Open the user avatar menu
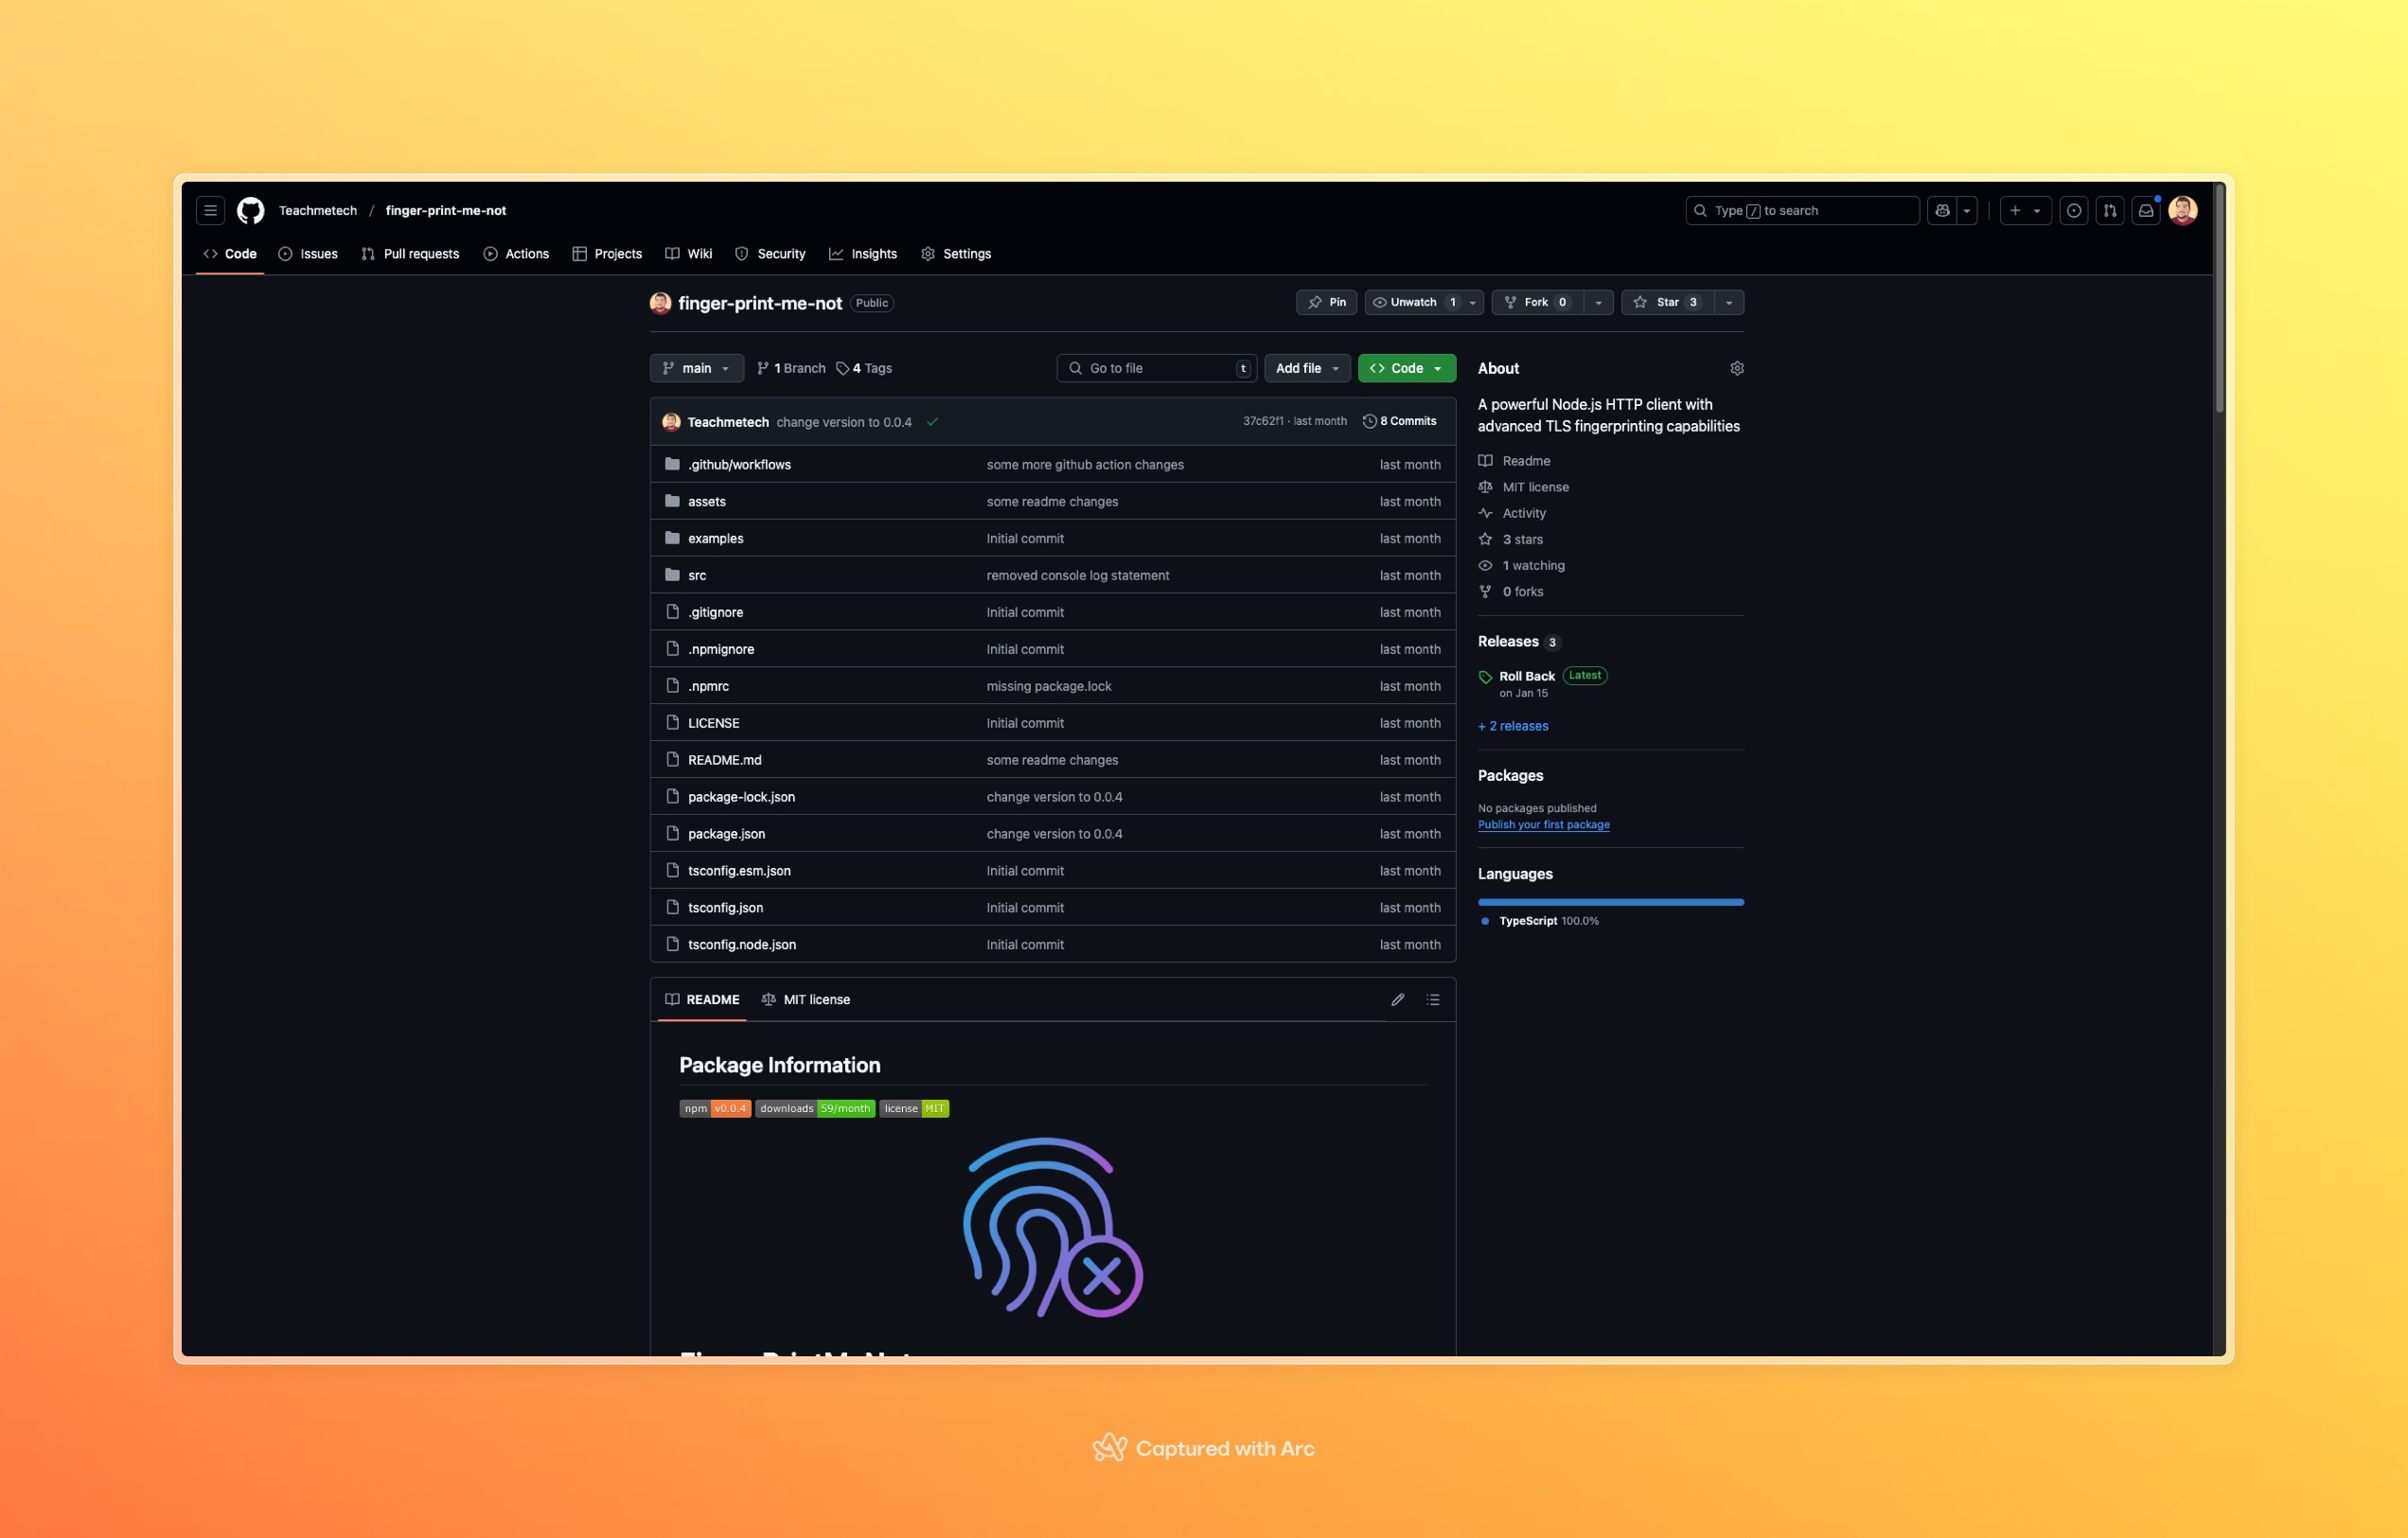 [x=2183, y=210]
